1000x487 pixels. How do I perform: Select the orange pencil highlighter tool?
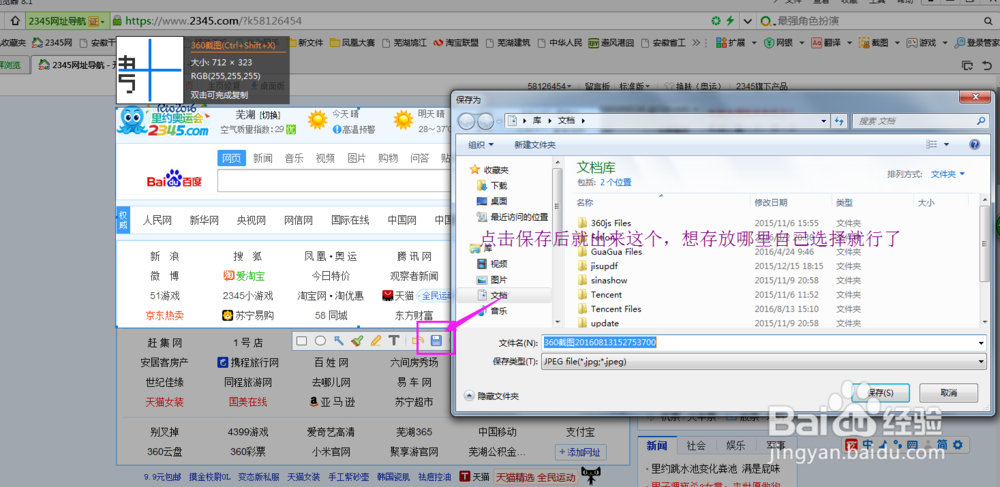click(376, 341)
